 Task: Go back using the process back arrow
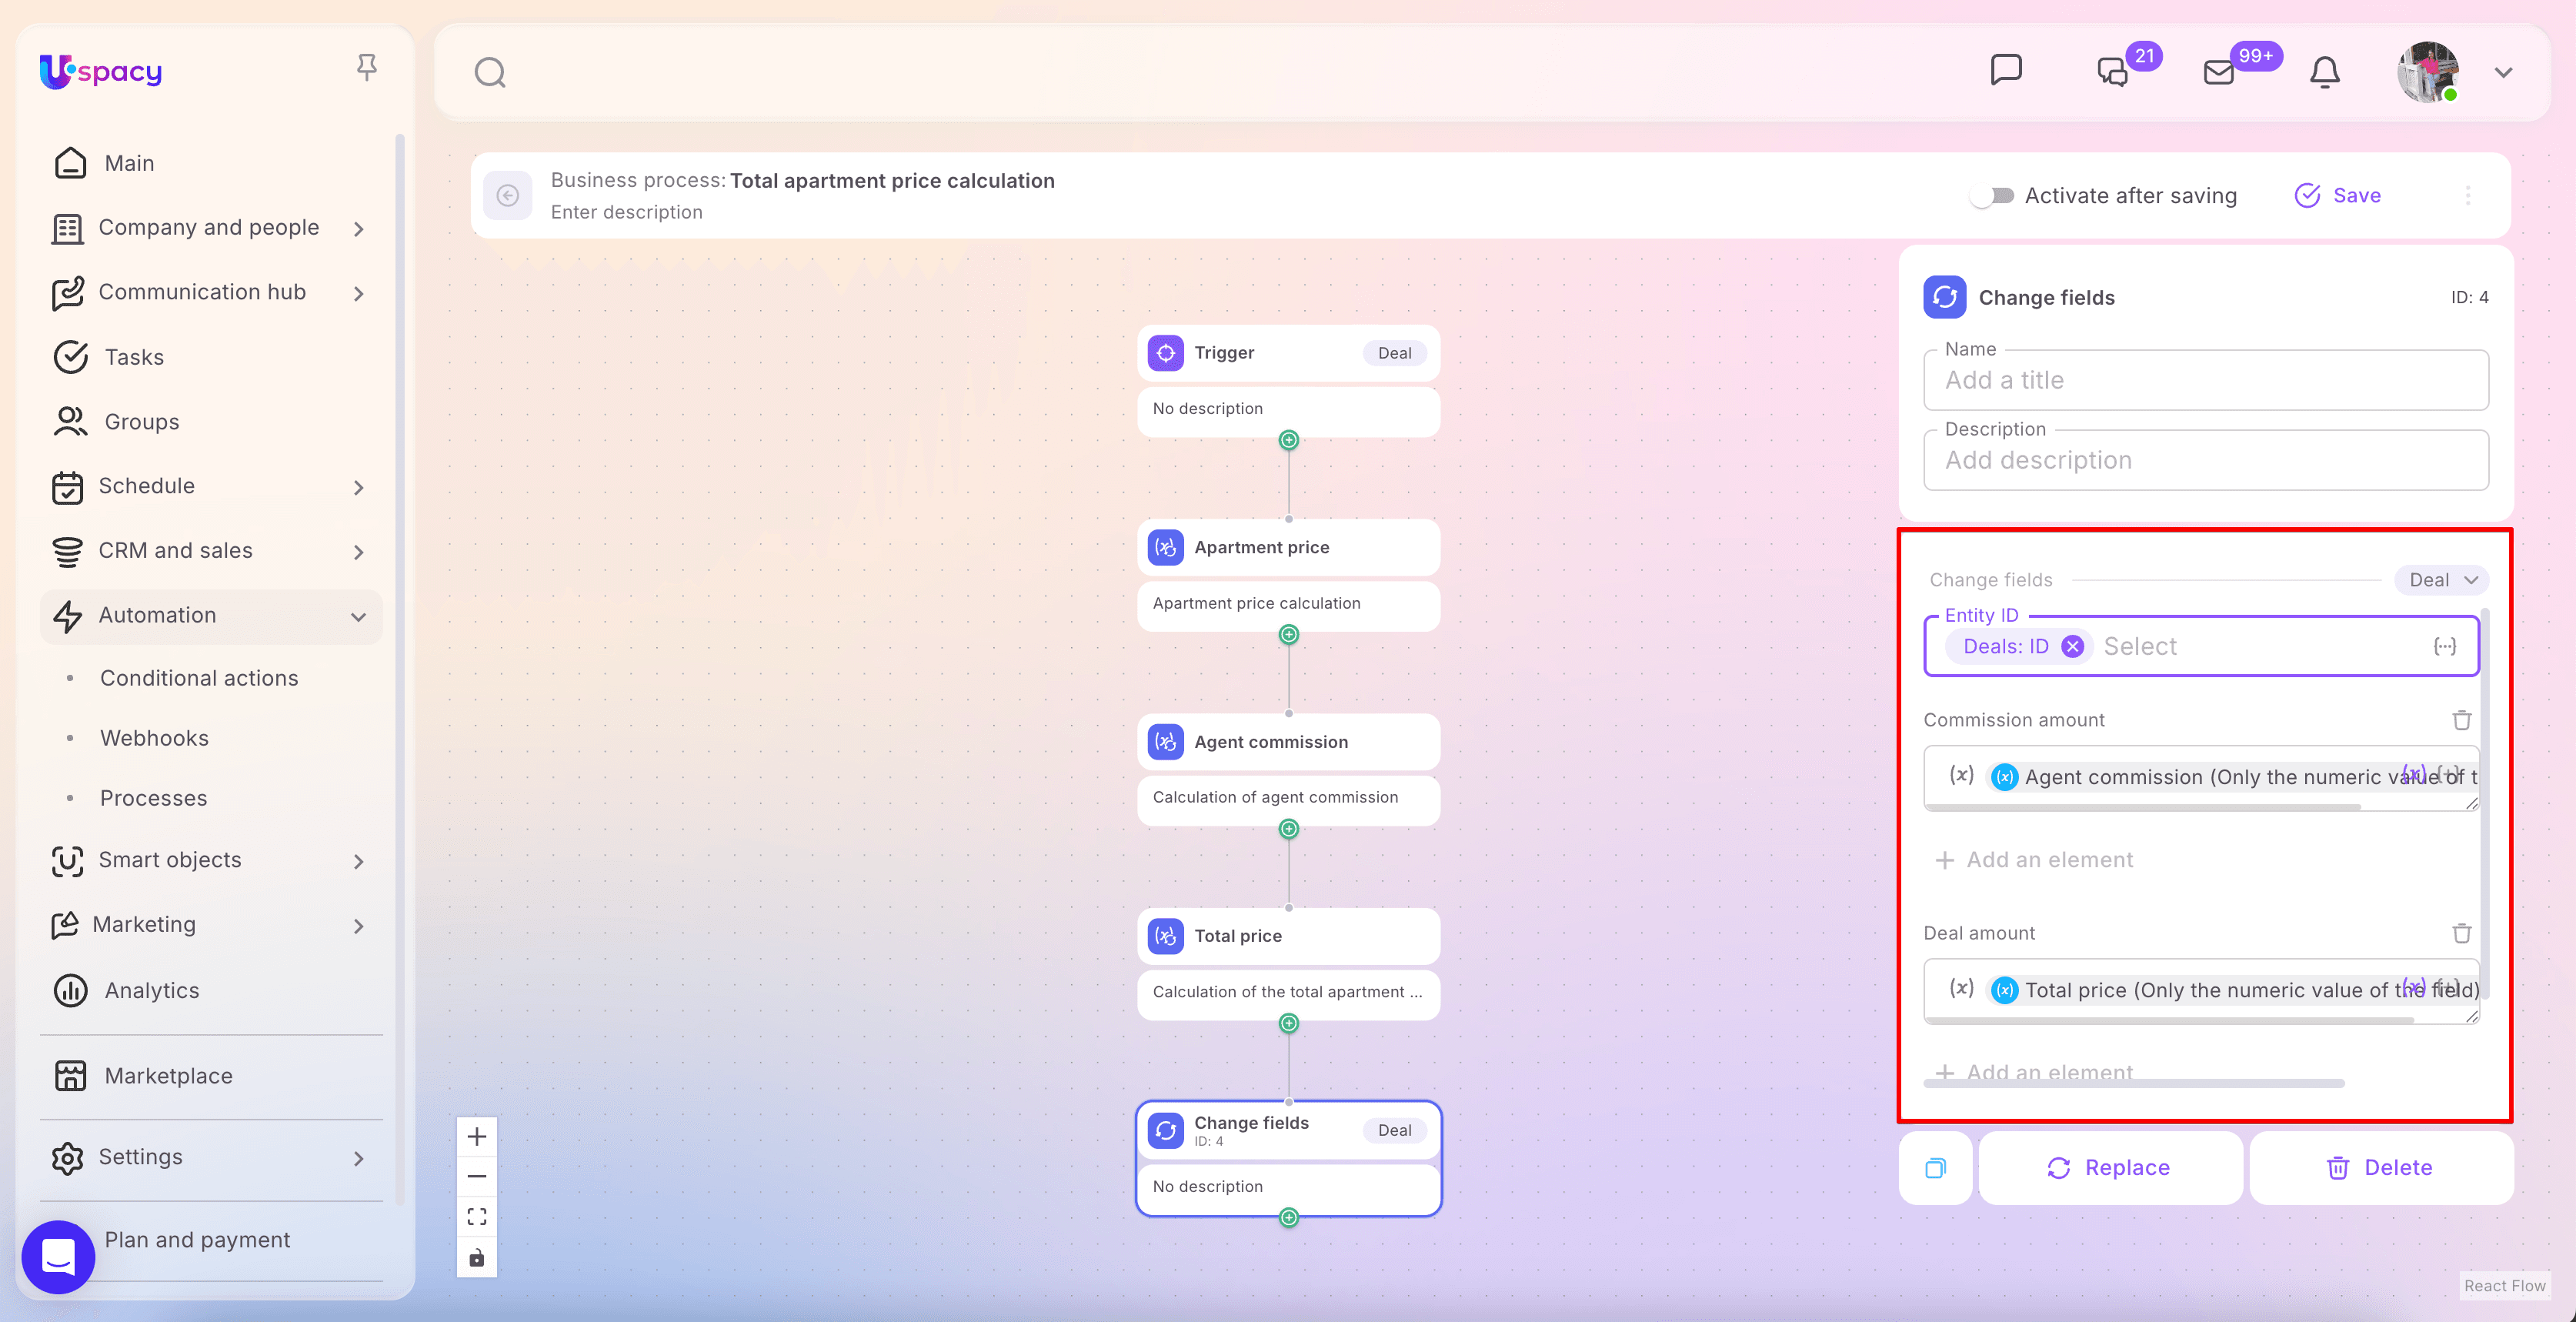click(508, 195)
